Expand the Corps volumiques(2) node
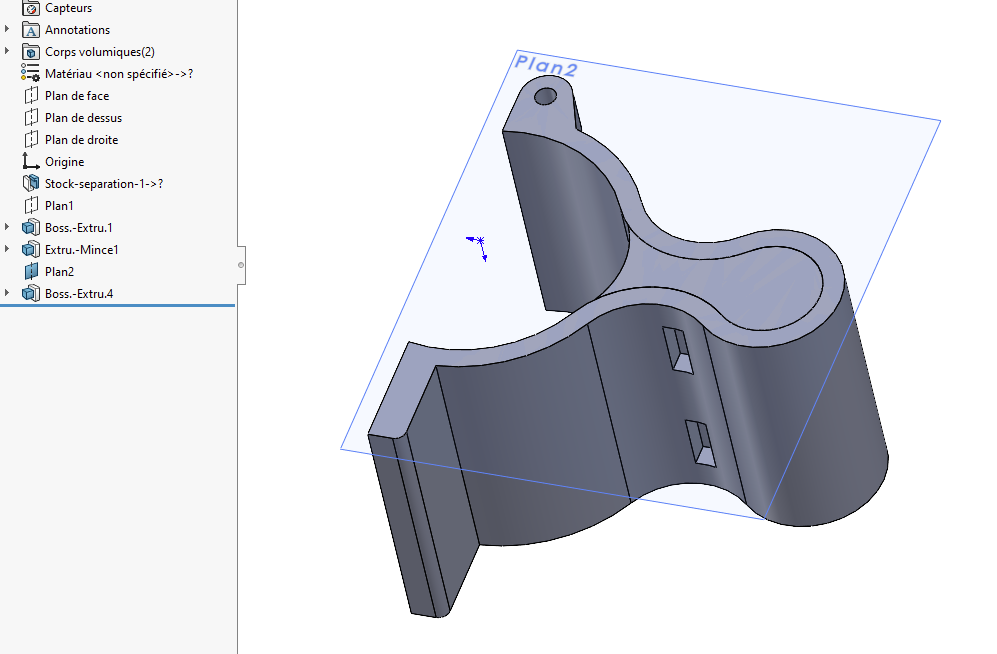The image size is (997, 654). (7, 51)
